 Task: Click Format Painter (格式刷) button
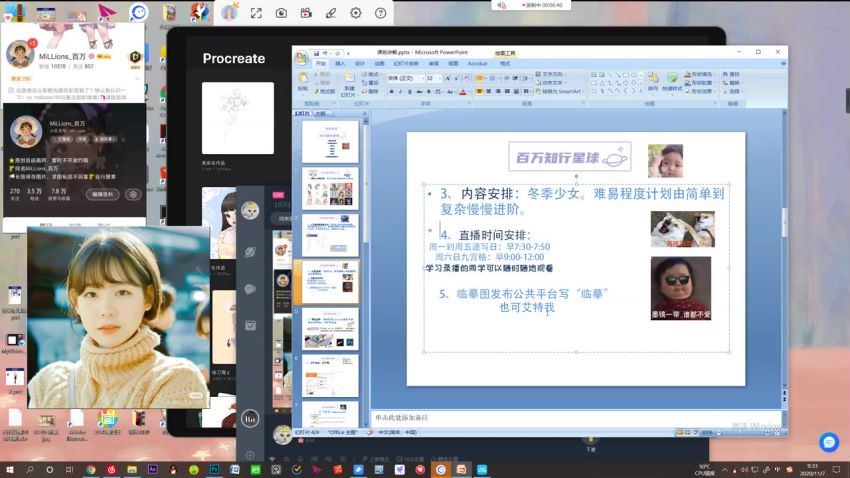[x=325, y=92]
